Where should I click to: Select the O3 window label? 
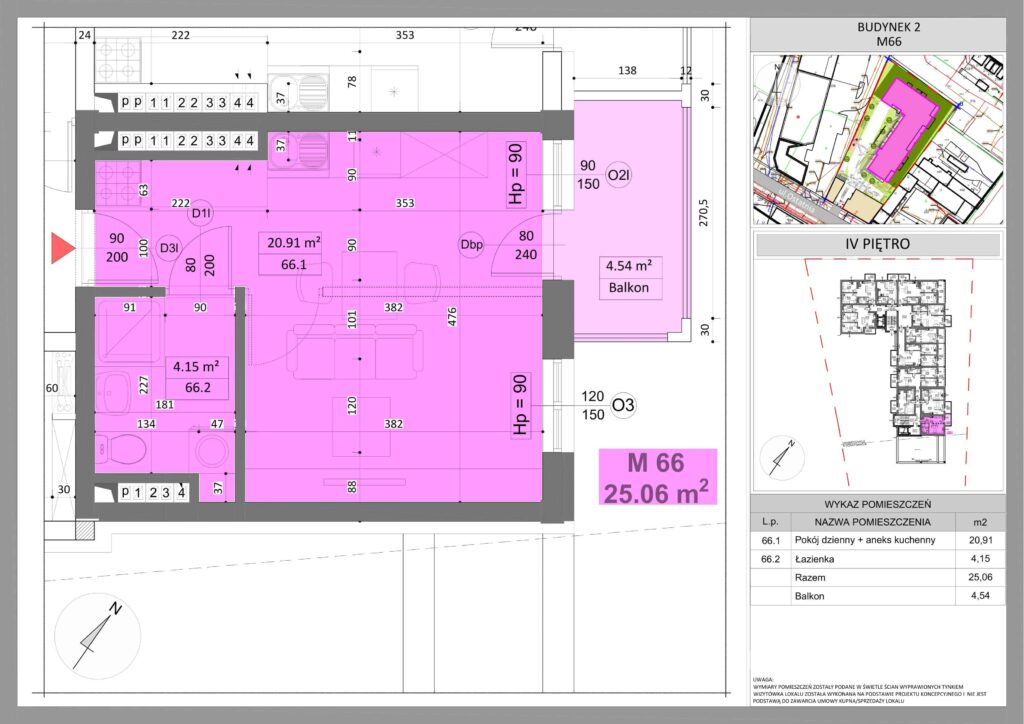(x=623, y=405)
